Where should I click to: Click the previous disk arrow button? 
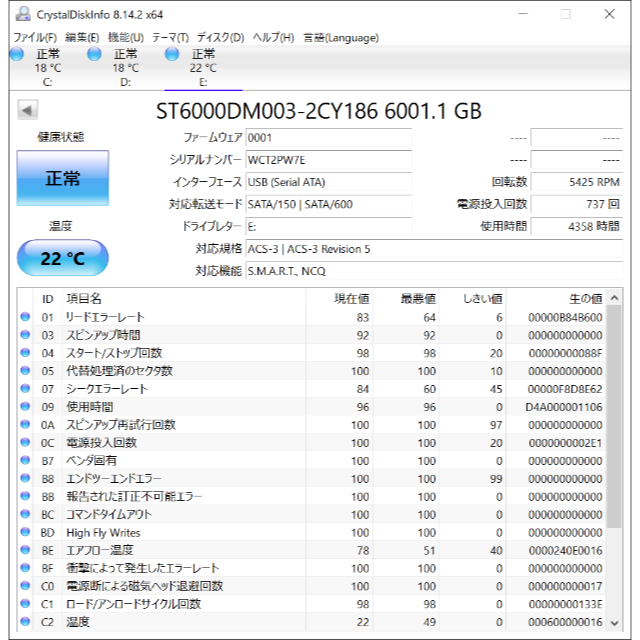[x=28, y=110]
